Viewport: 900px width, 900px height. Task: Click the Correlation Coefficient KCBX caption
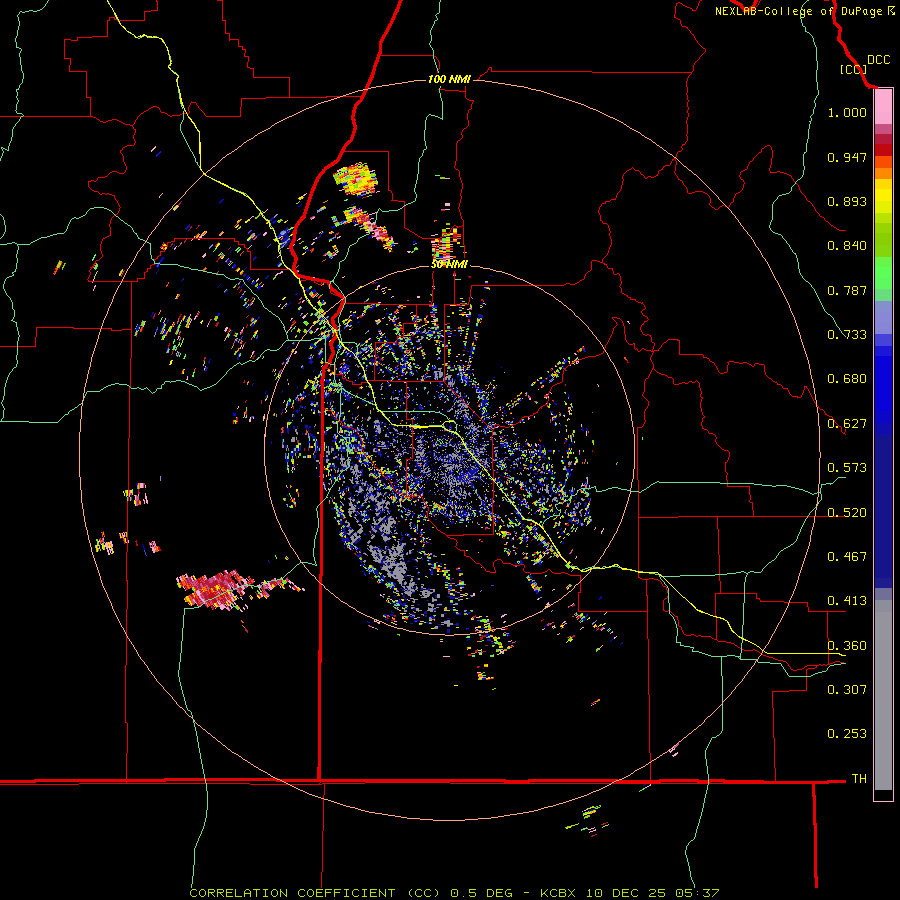coord(454,893)
